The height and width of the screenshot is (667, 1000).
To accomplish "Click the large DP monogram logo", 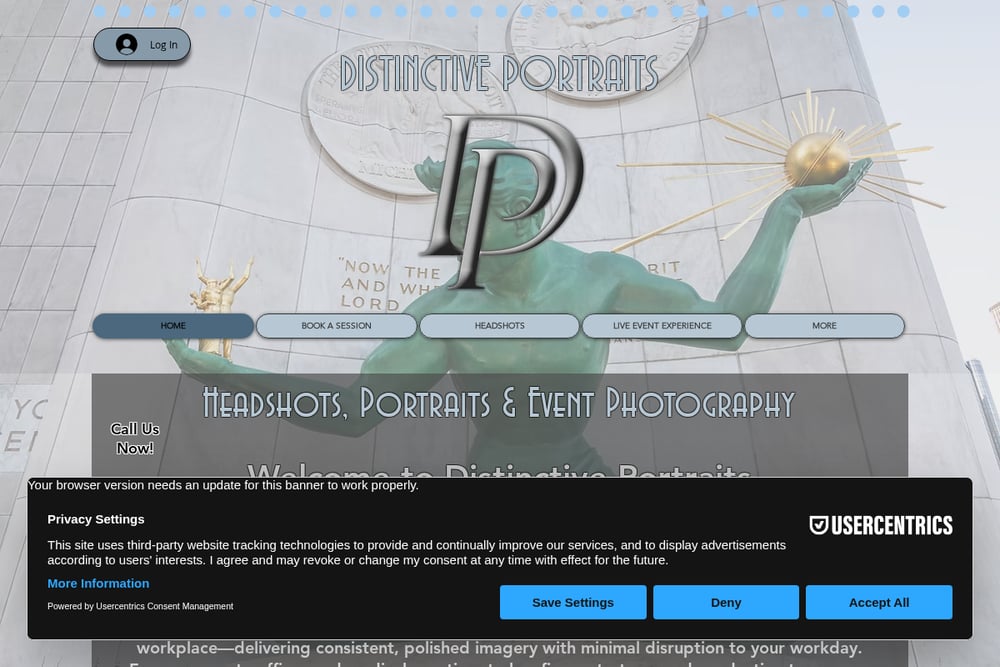I will 502,202.
